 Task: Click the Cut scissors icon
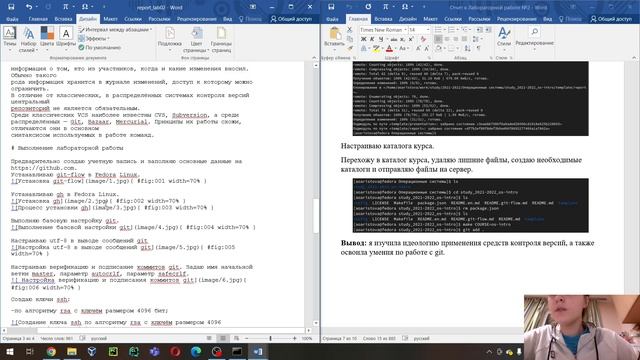[x=350, y=30]
